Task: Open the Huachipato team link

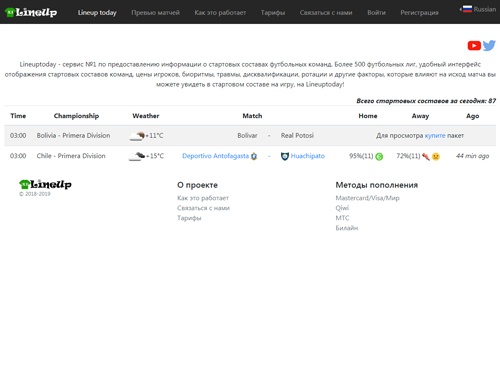Action: click(x=307, y=156)
